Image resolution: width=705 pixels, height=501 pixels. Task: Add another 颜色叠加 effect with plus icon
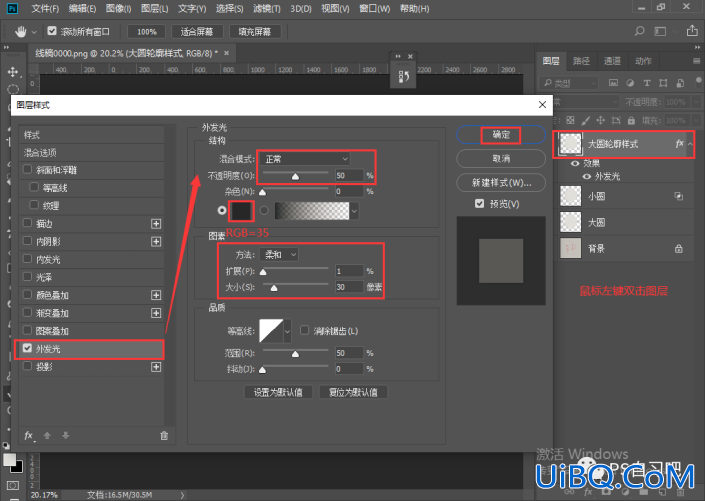156,295
